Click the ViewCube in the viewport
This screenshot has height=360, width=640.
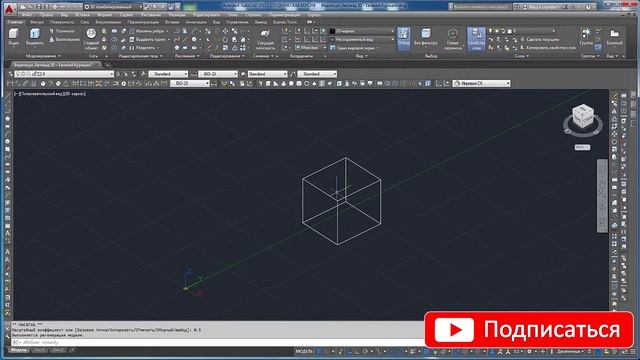coord(583,115)
